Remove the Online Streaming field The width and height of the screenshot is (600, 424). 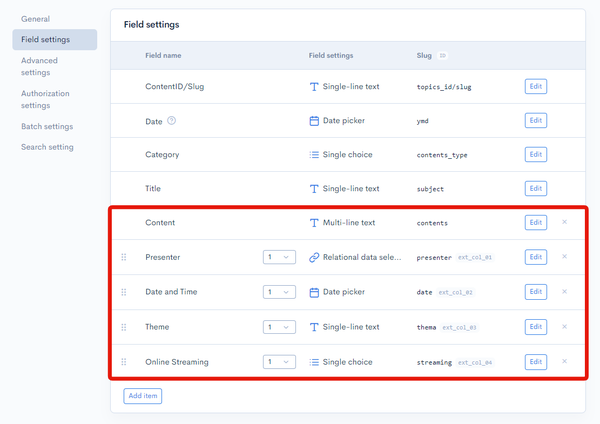pos(564,361)
